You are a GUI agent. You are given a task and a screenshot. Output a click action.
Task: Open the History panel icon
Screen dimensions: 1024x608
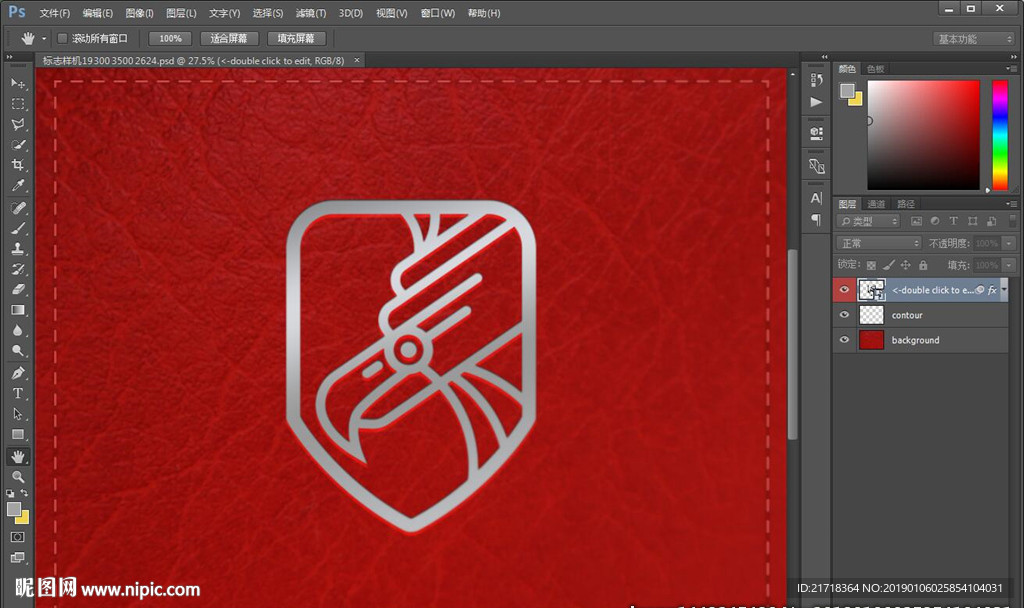[816, 80]
